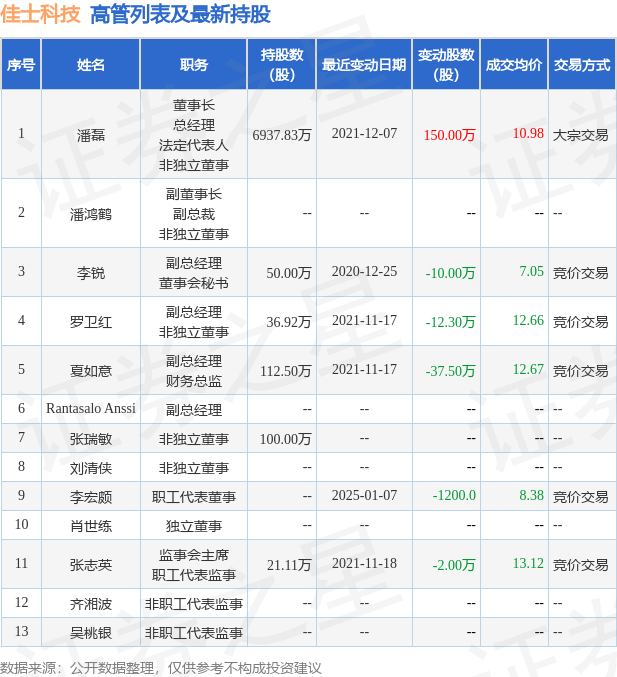Click the name 潘磊
Screen dimensions: 617x677
[x=91, y=135]
